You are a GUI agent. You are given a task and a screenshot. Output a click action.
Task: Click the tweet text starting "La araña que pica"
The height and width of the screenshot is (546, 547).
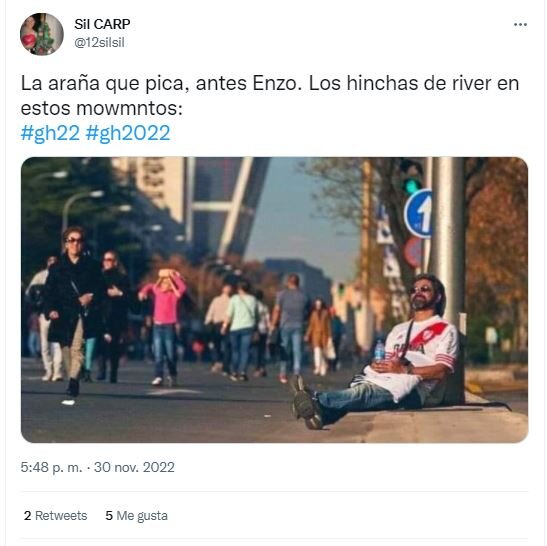coord(270,96)
